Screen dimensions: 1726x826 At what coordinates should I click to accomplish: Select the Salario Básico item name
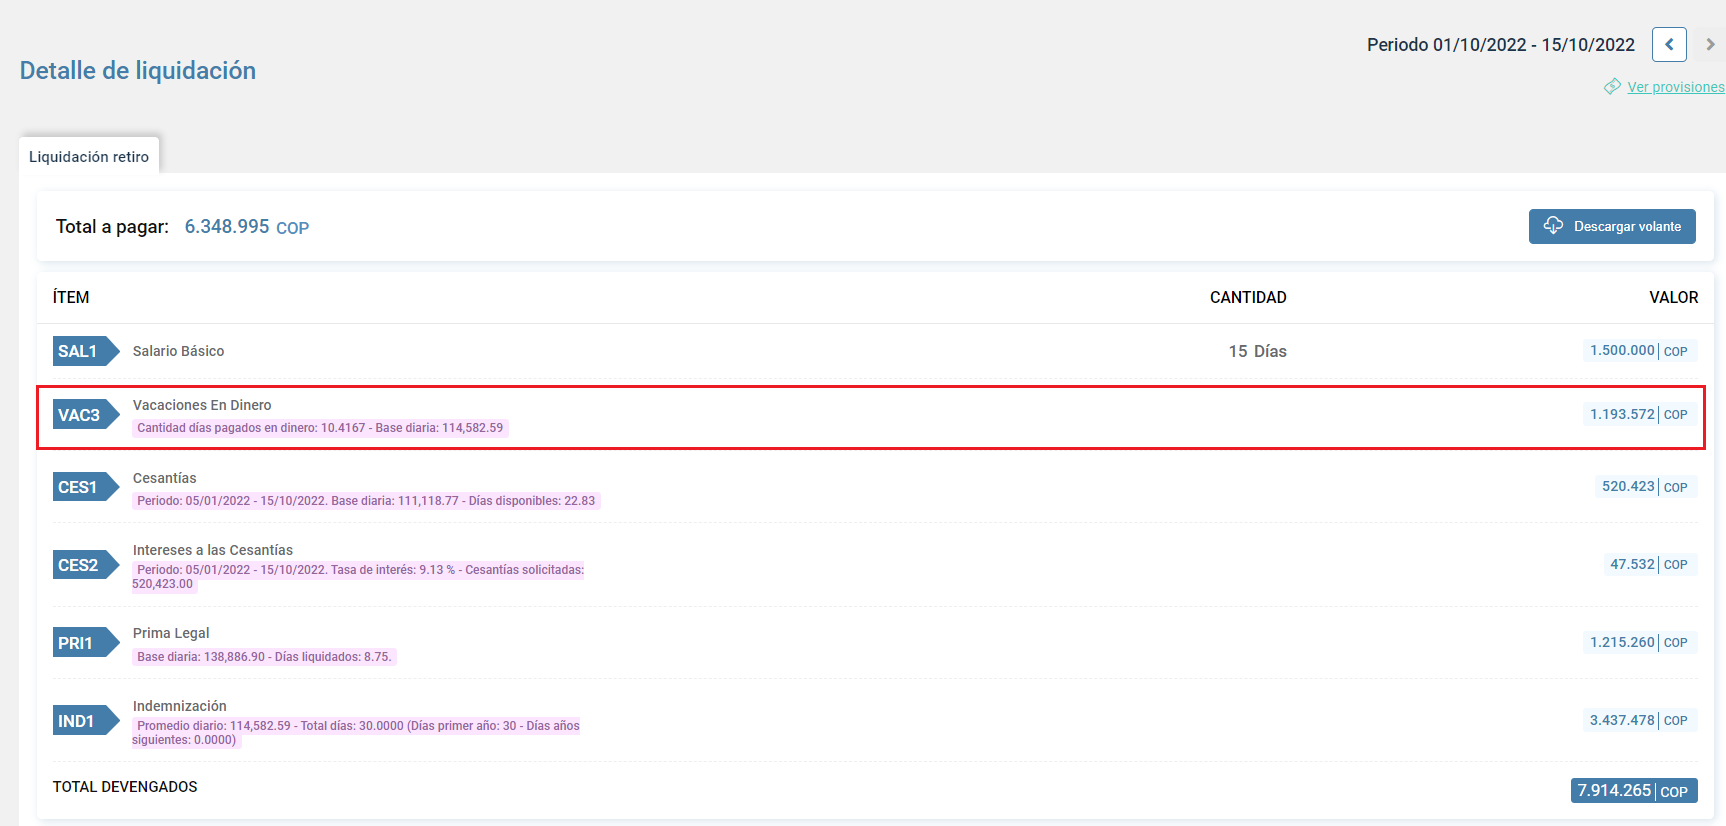tap(178, 351)
